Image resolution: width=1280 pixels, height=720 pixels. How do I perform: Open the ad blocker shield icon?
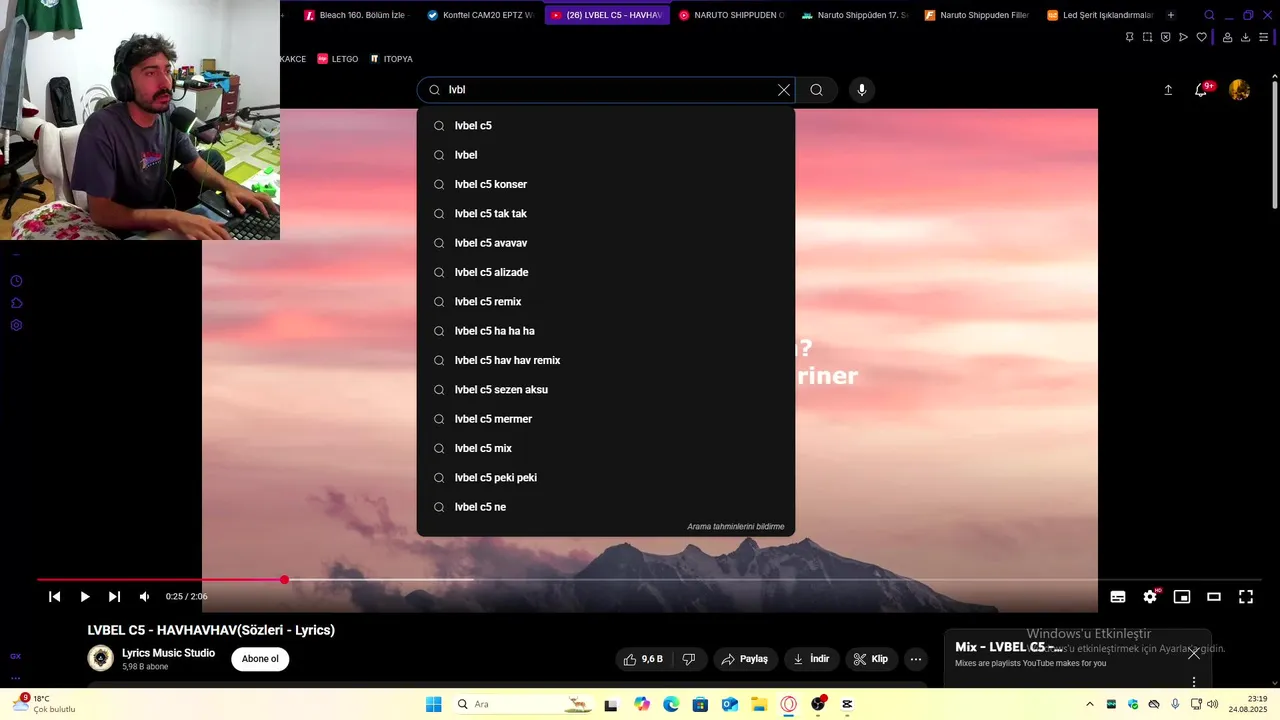[1165, 37]
